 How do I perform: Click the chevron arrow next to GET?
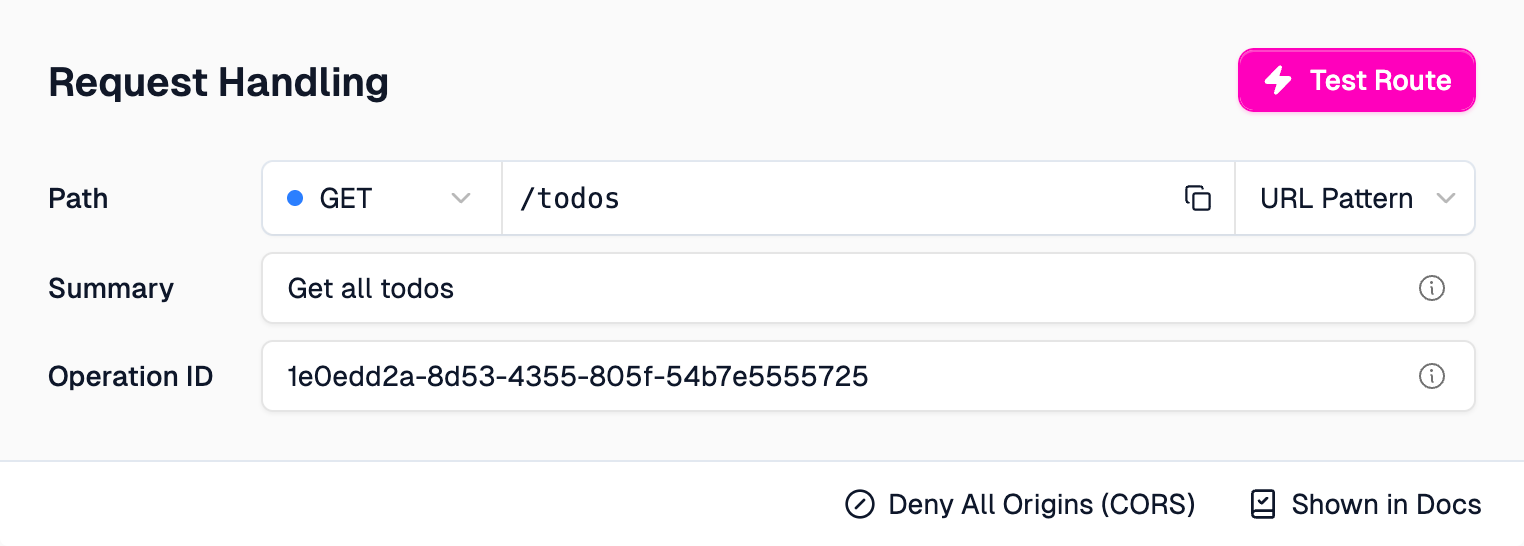pyautogui.click(x=461, y=198)
